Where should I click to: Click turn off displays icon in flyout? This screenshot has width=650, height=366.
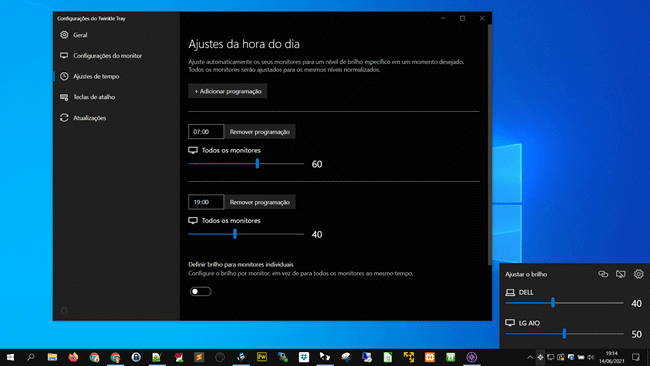621,274
